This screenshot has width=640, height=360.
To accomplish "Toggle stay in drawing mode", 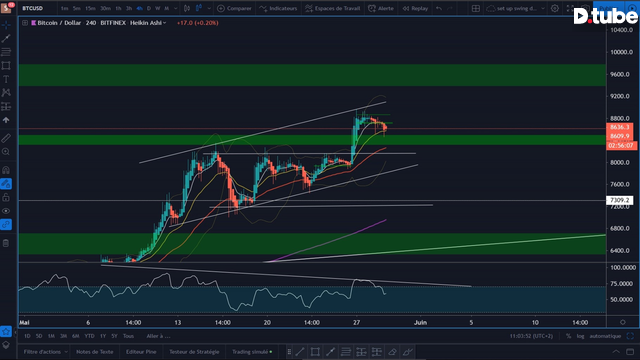I will pyautogui.click(x=6, y=184).
